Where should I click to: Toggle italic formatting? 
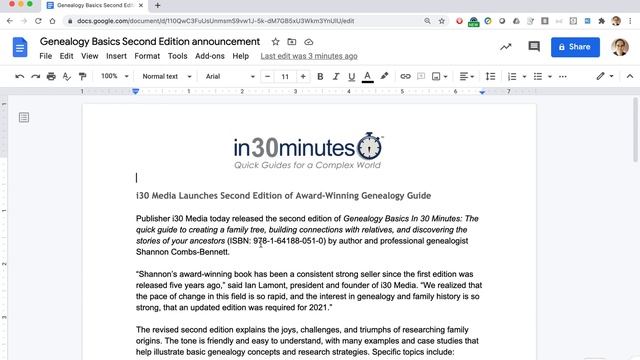pyautogui.click(x=336, y=76)
